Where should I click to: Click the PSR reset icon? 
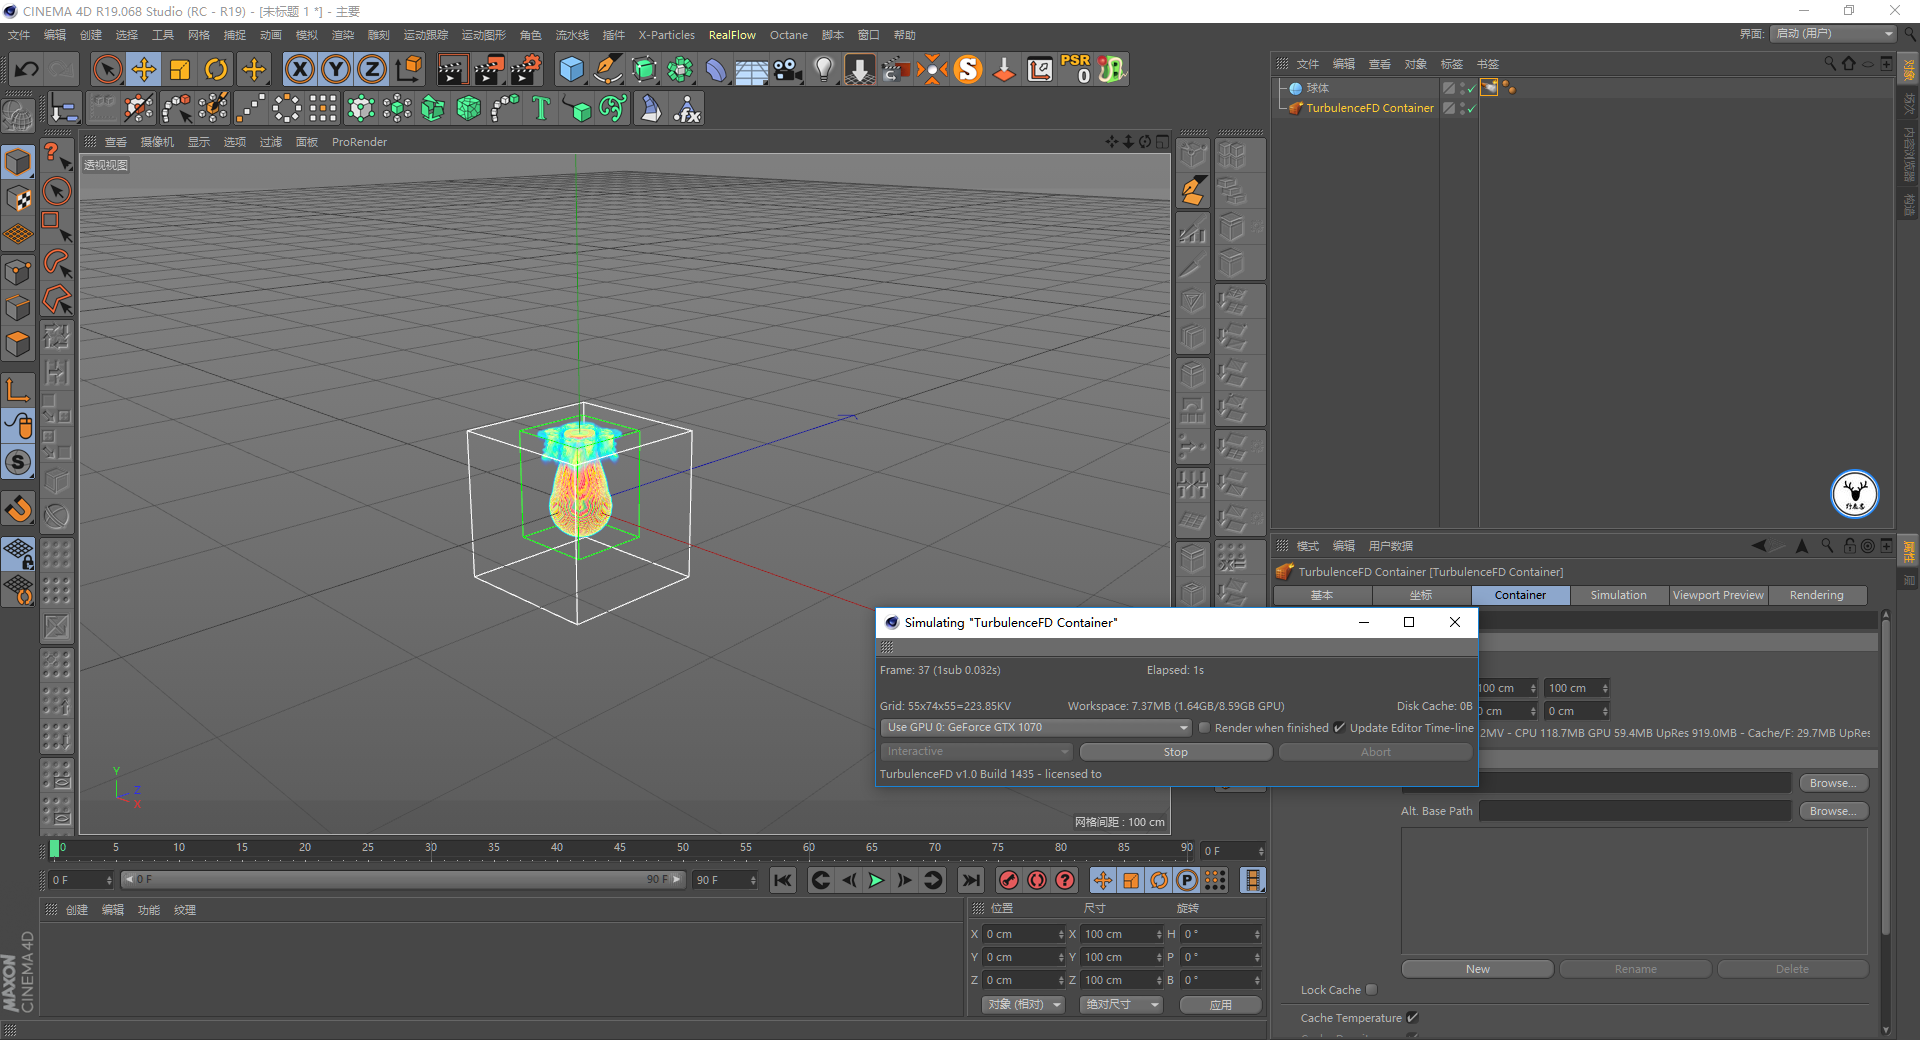point(1076,69)
